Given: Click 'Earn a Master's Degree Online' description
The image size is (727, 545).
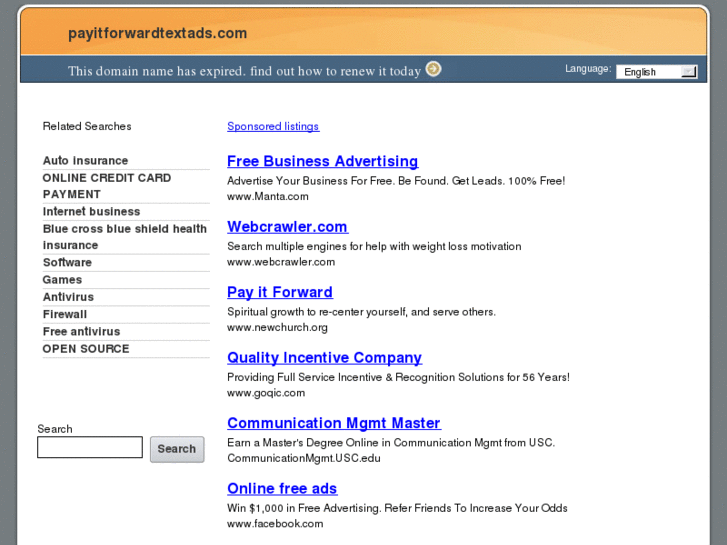Looking at the screenshot, I should [391, 442].
